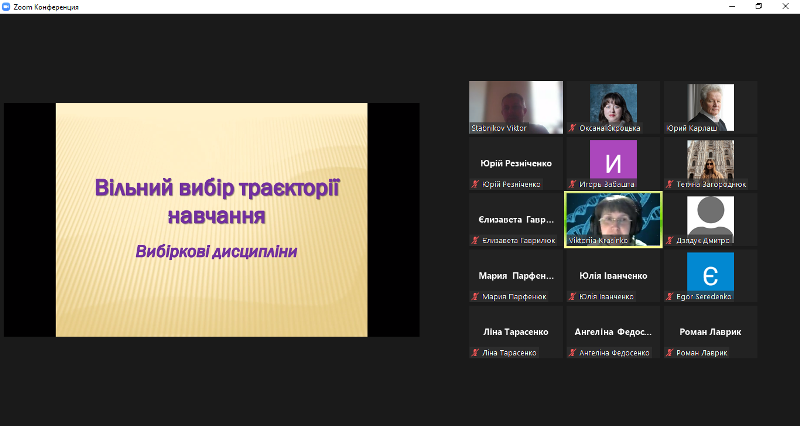The height and width of the screenshot is (426, 800).
Task: Click muted microphone icon beside Дзядук Дмитро
Action: click(x=669, y=240)
